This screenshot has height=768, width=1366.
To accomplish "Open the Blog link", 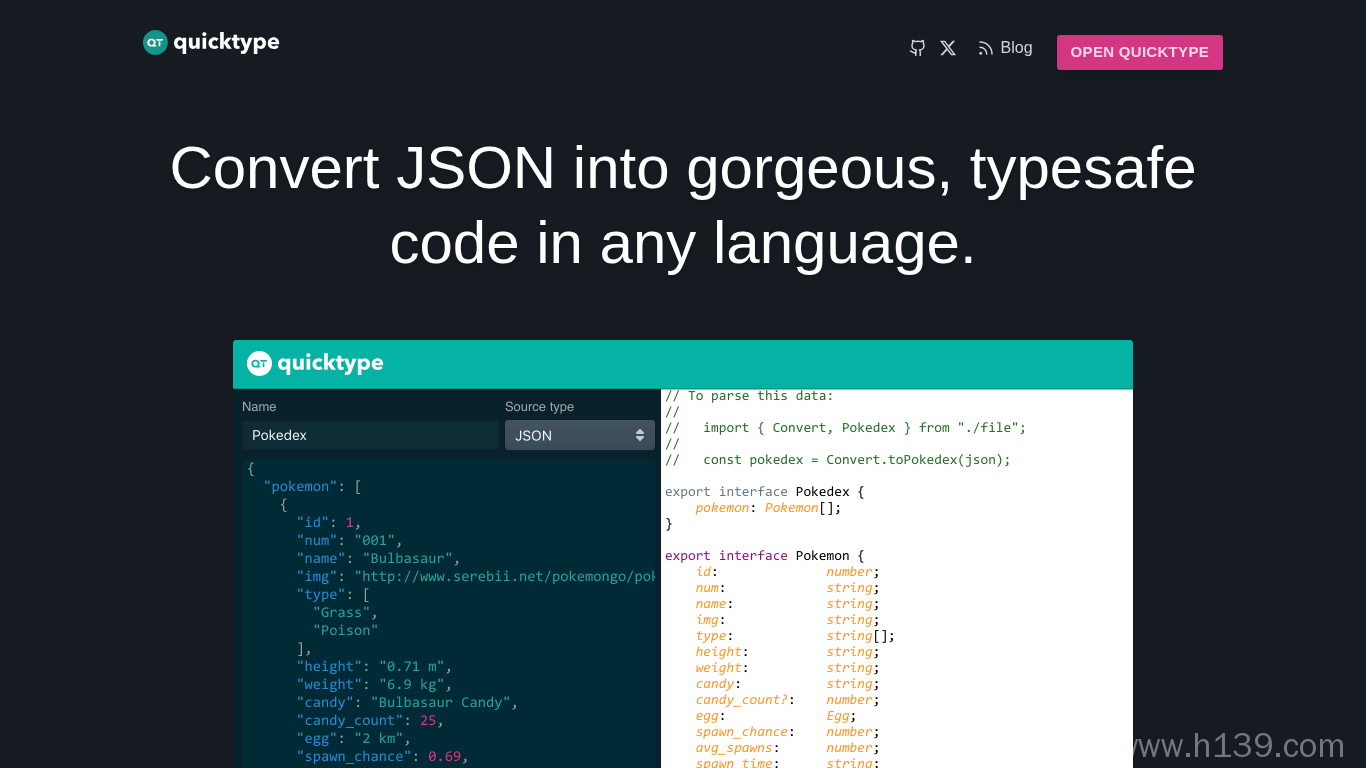I will click(x=1016, y=48).
